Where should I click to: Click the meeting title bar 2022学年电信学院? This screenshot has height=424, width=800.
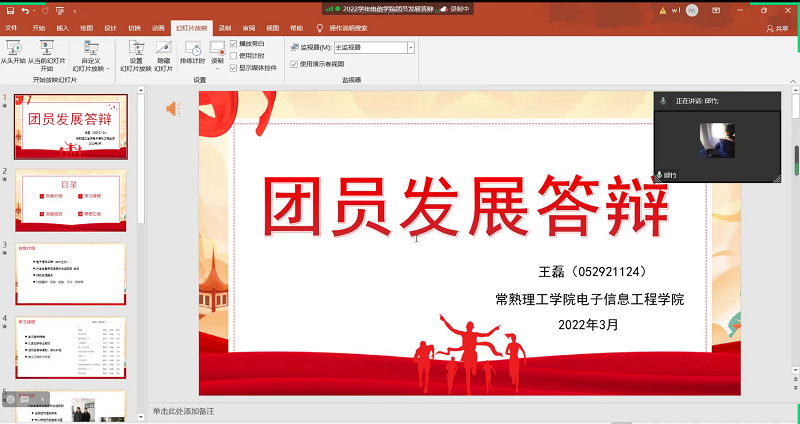click(x=387, y=9)
